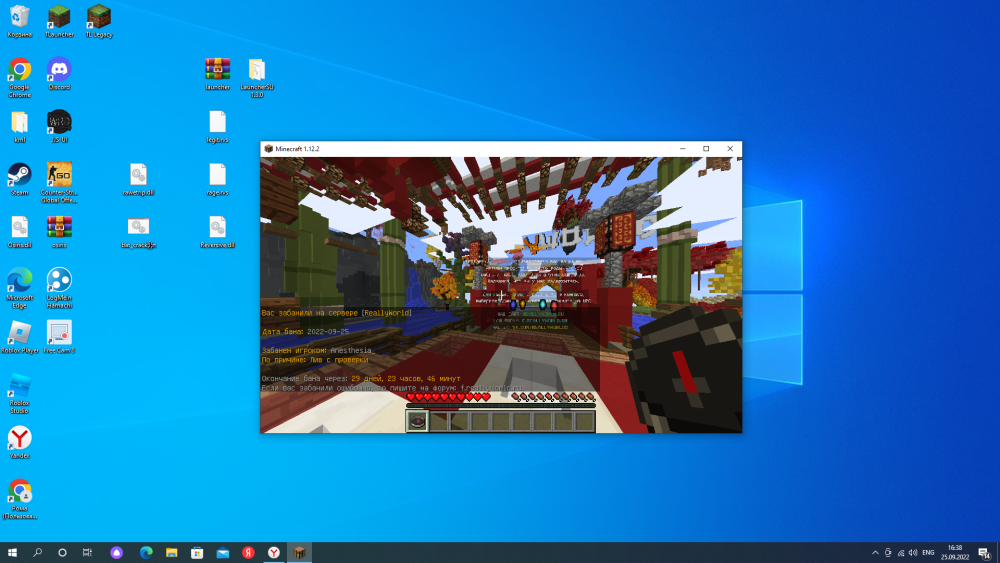Click chat text 'По причине: Лив с проверки'

[x=315, y=360]
